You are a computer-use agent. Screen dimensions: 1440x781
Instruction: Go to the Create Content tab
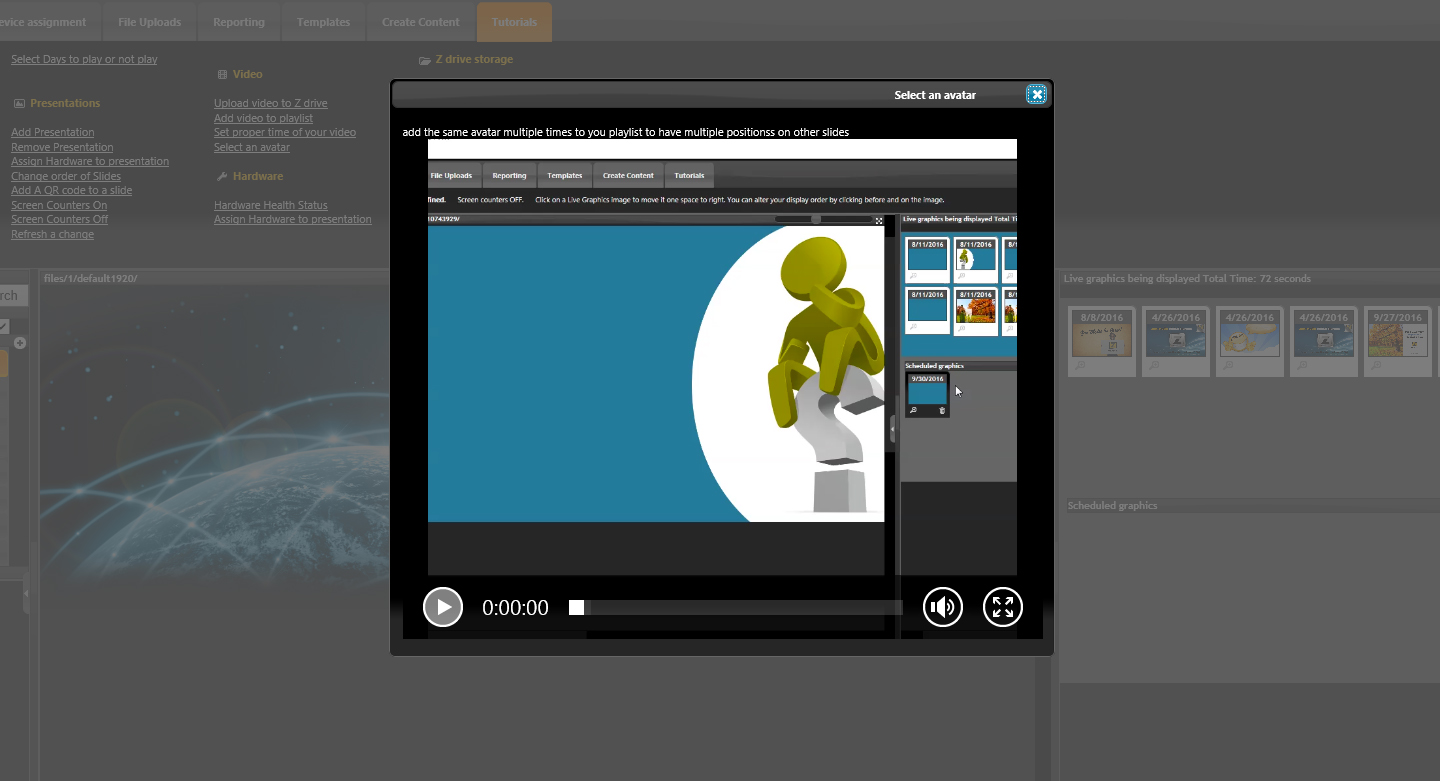click(421, 22)
